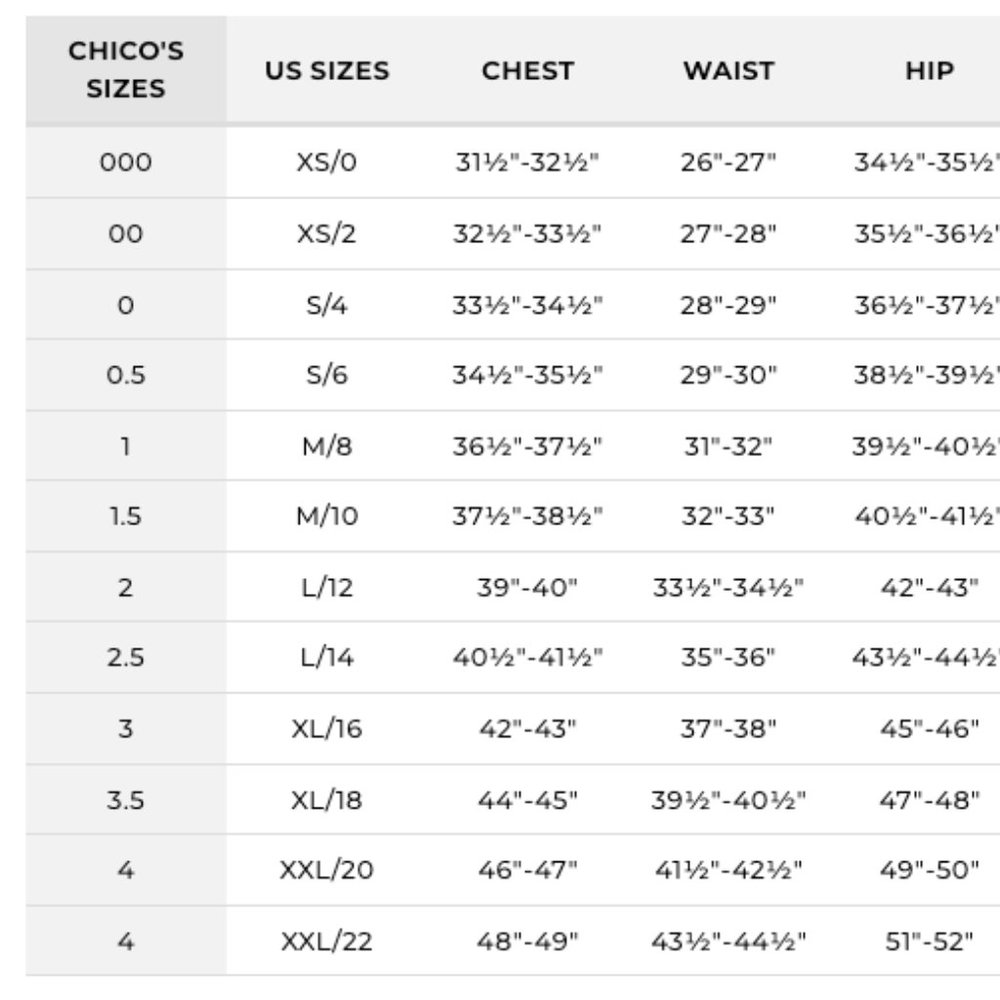
Task: Click the WAIST column header
Action: point(729,70)
